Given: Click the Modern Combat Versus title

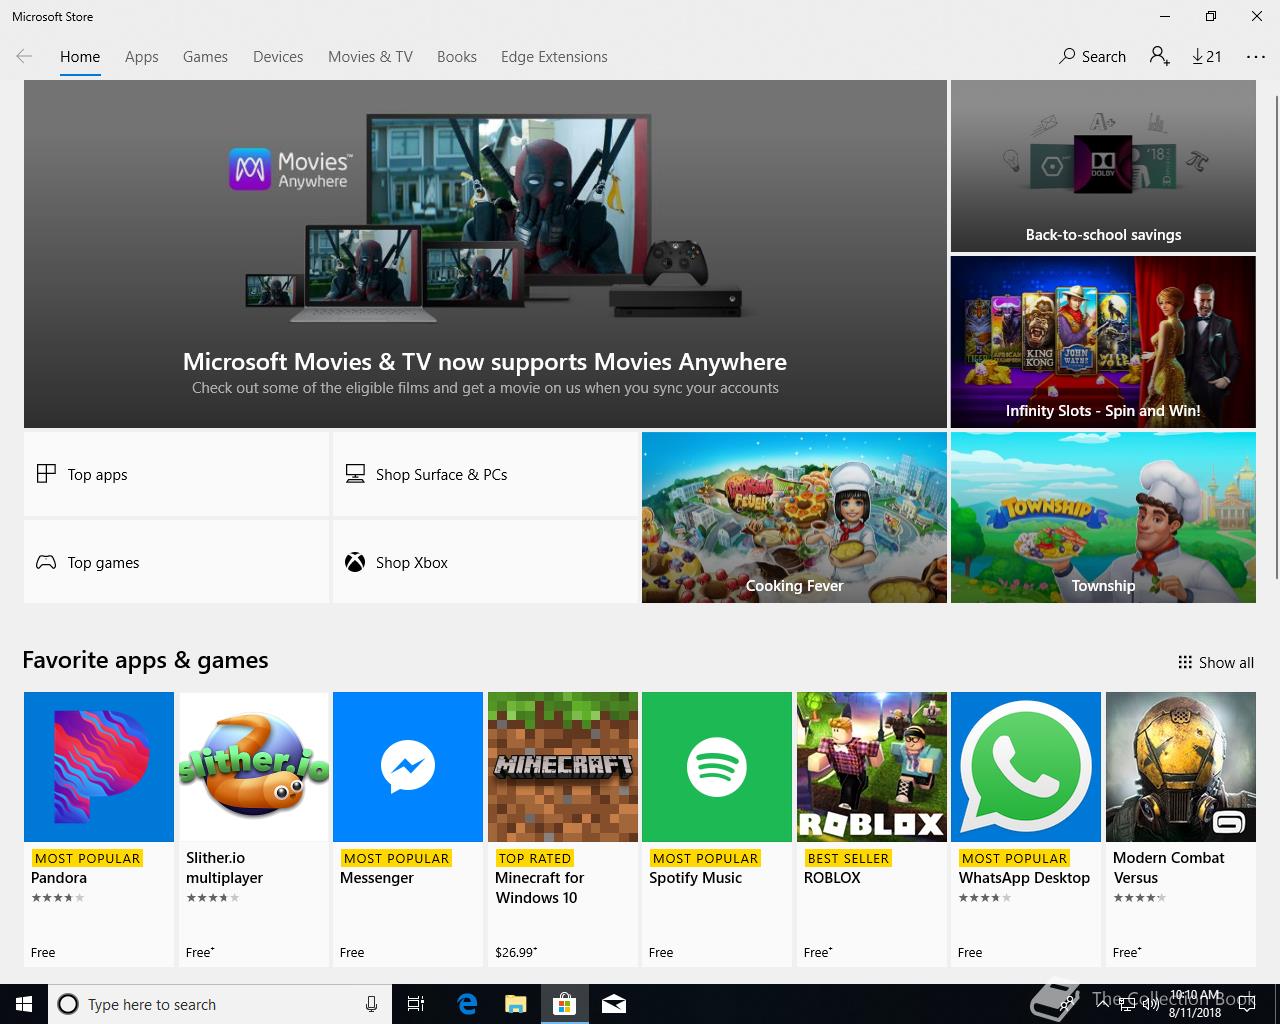Looking at the screenshot, I should pos(1168,868).
